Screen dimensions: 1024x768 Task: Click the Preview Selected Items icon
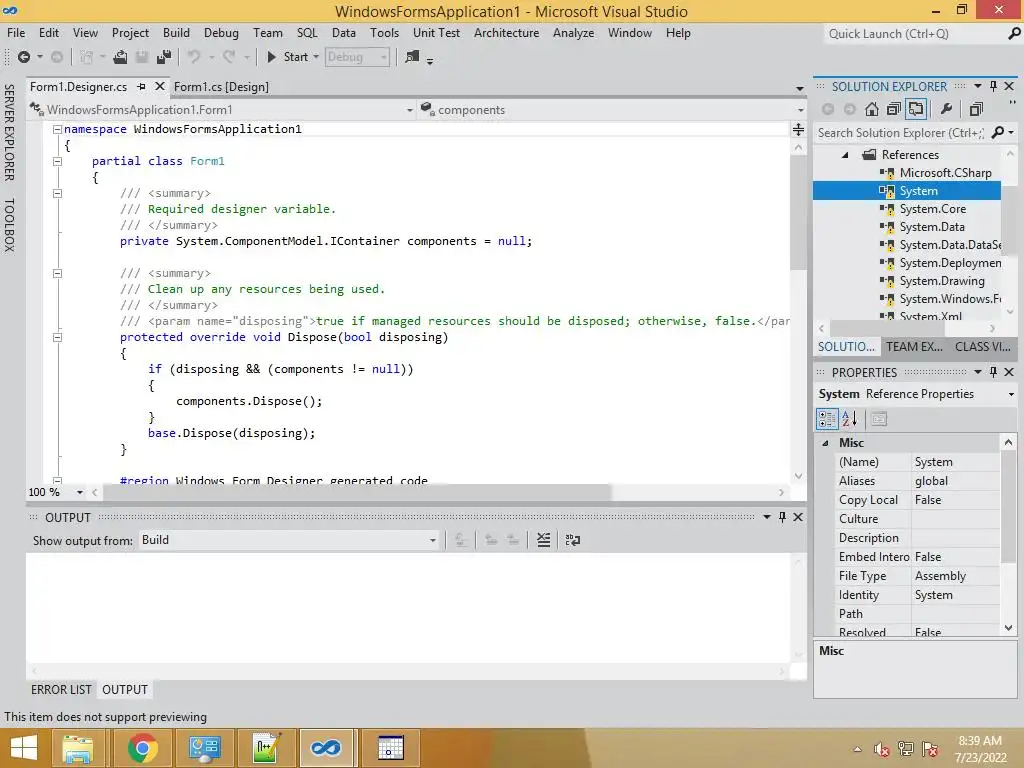click(x=976, y=109)
